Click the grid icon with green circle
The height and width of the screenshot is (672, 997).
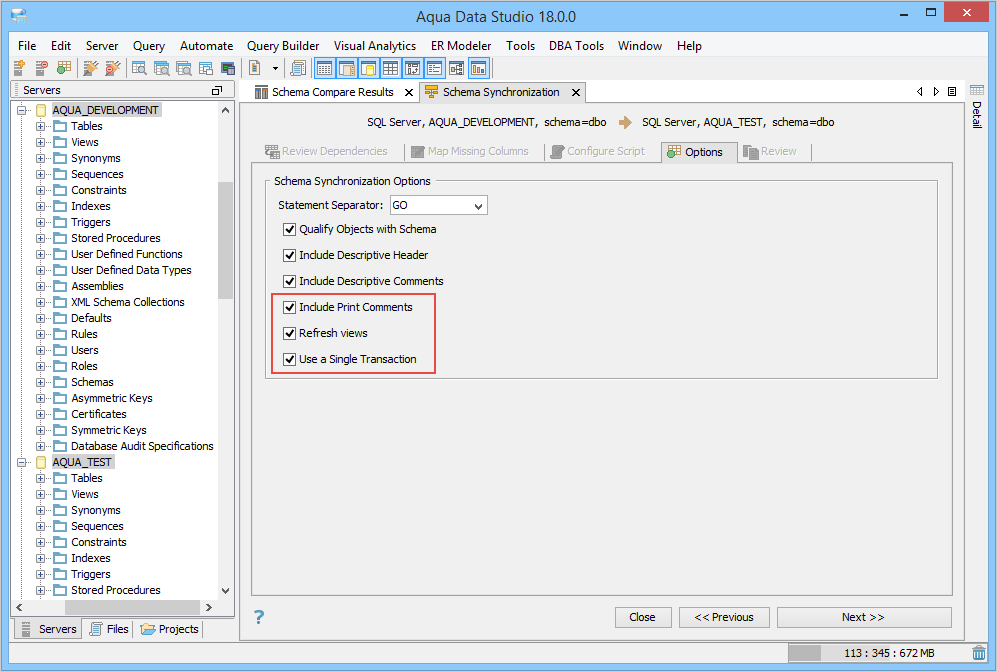(x=64, y=67)
